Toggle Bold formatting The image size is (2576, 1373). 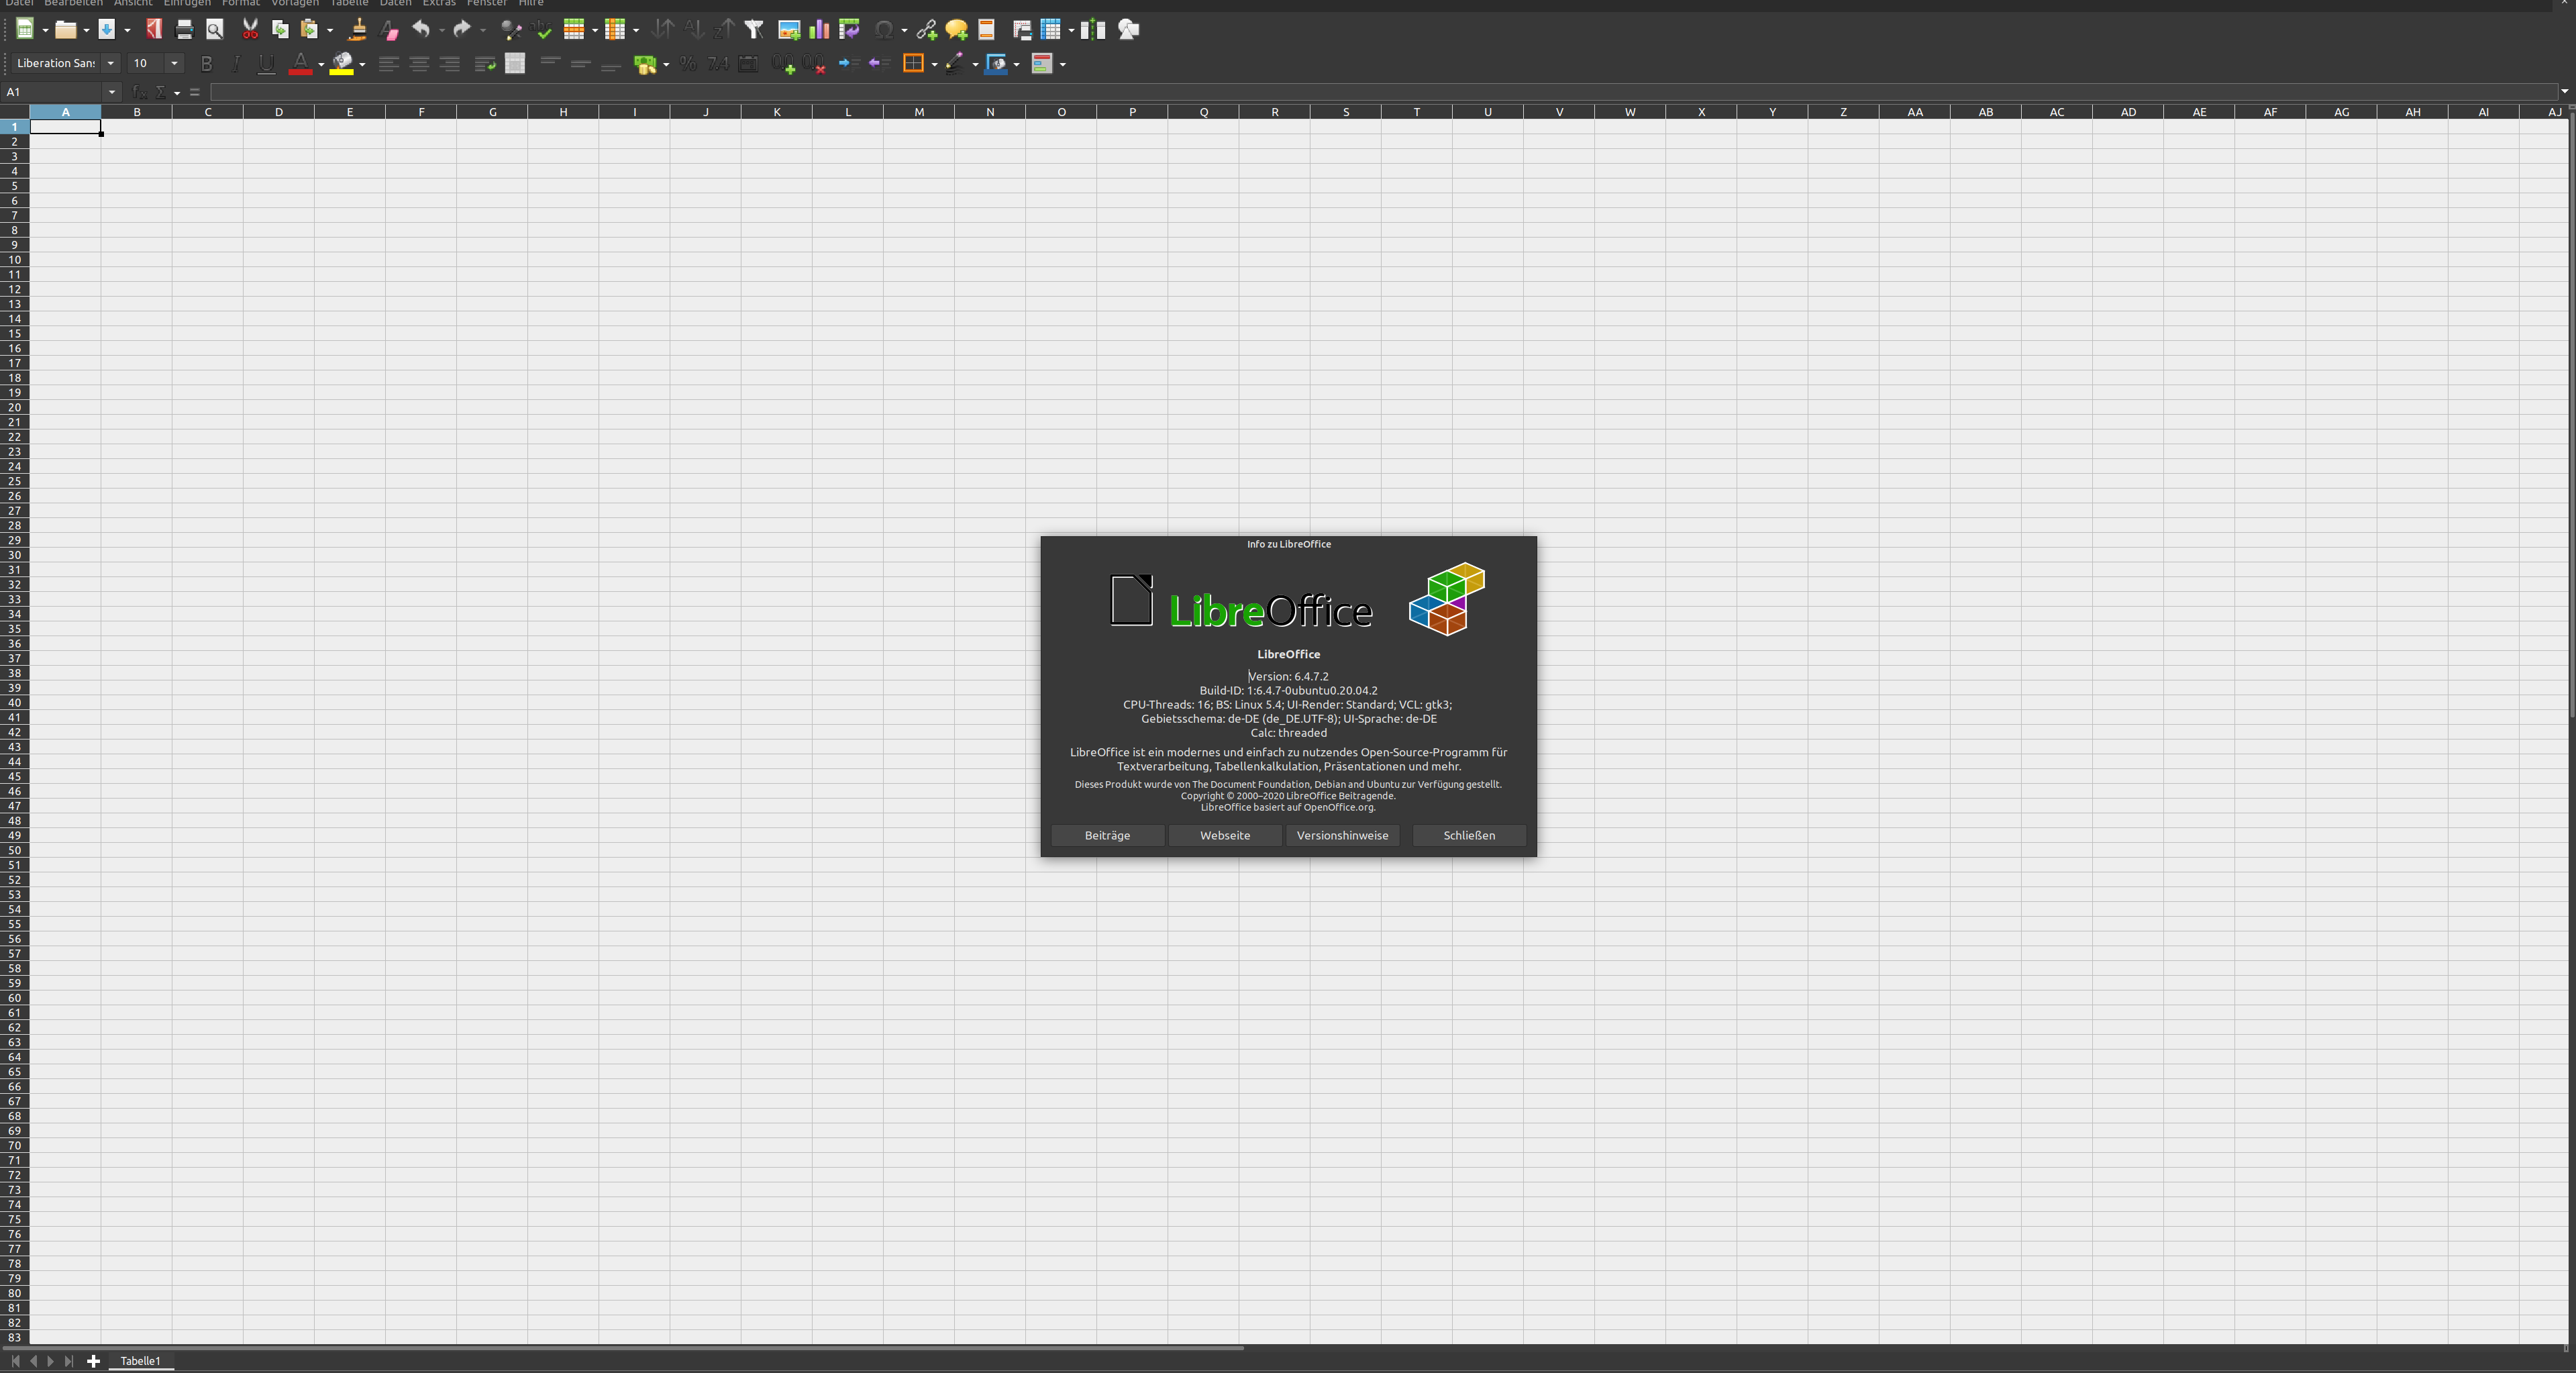coord(206,64)
